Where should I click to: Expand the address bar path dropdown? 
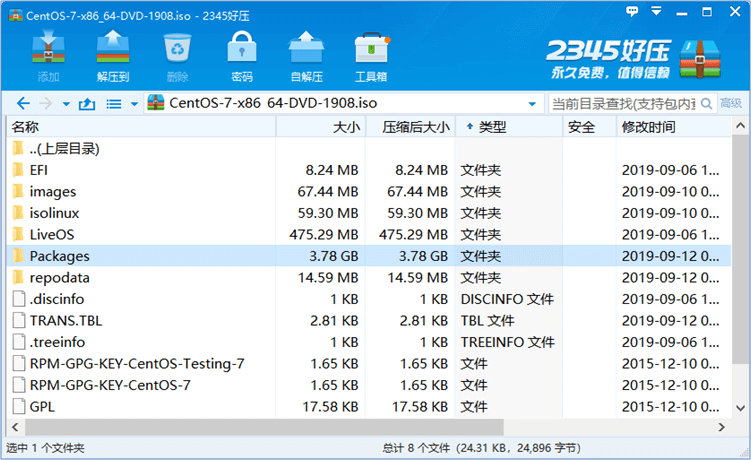pos(532,104)
